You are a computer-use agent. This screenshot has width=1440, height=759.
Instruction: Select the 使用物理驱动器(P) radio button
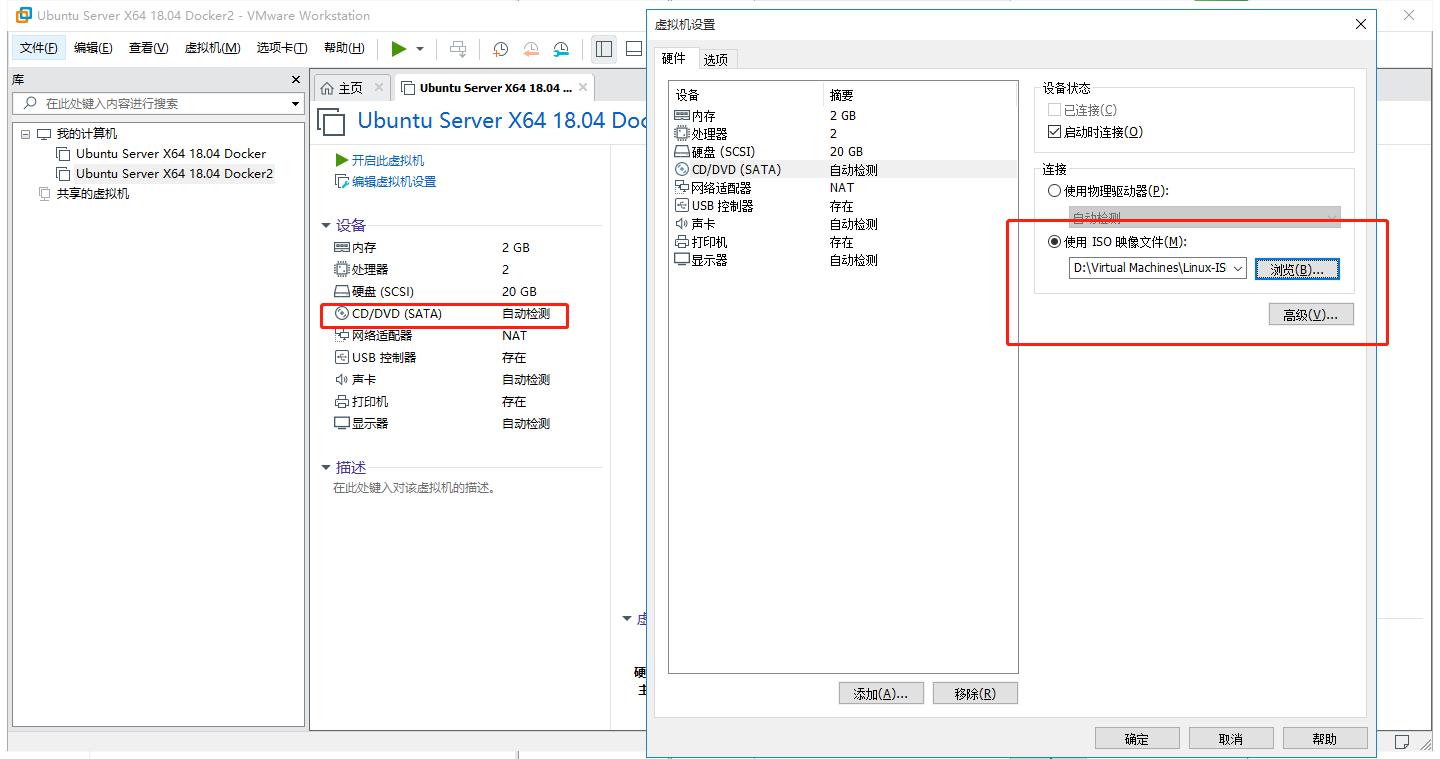[x=1054, y=191]
